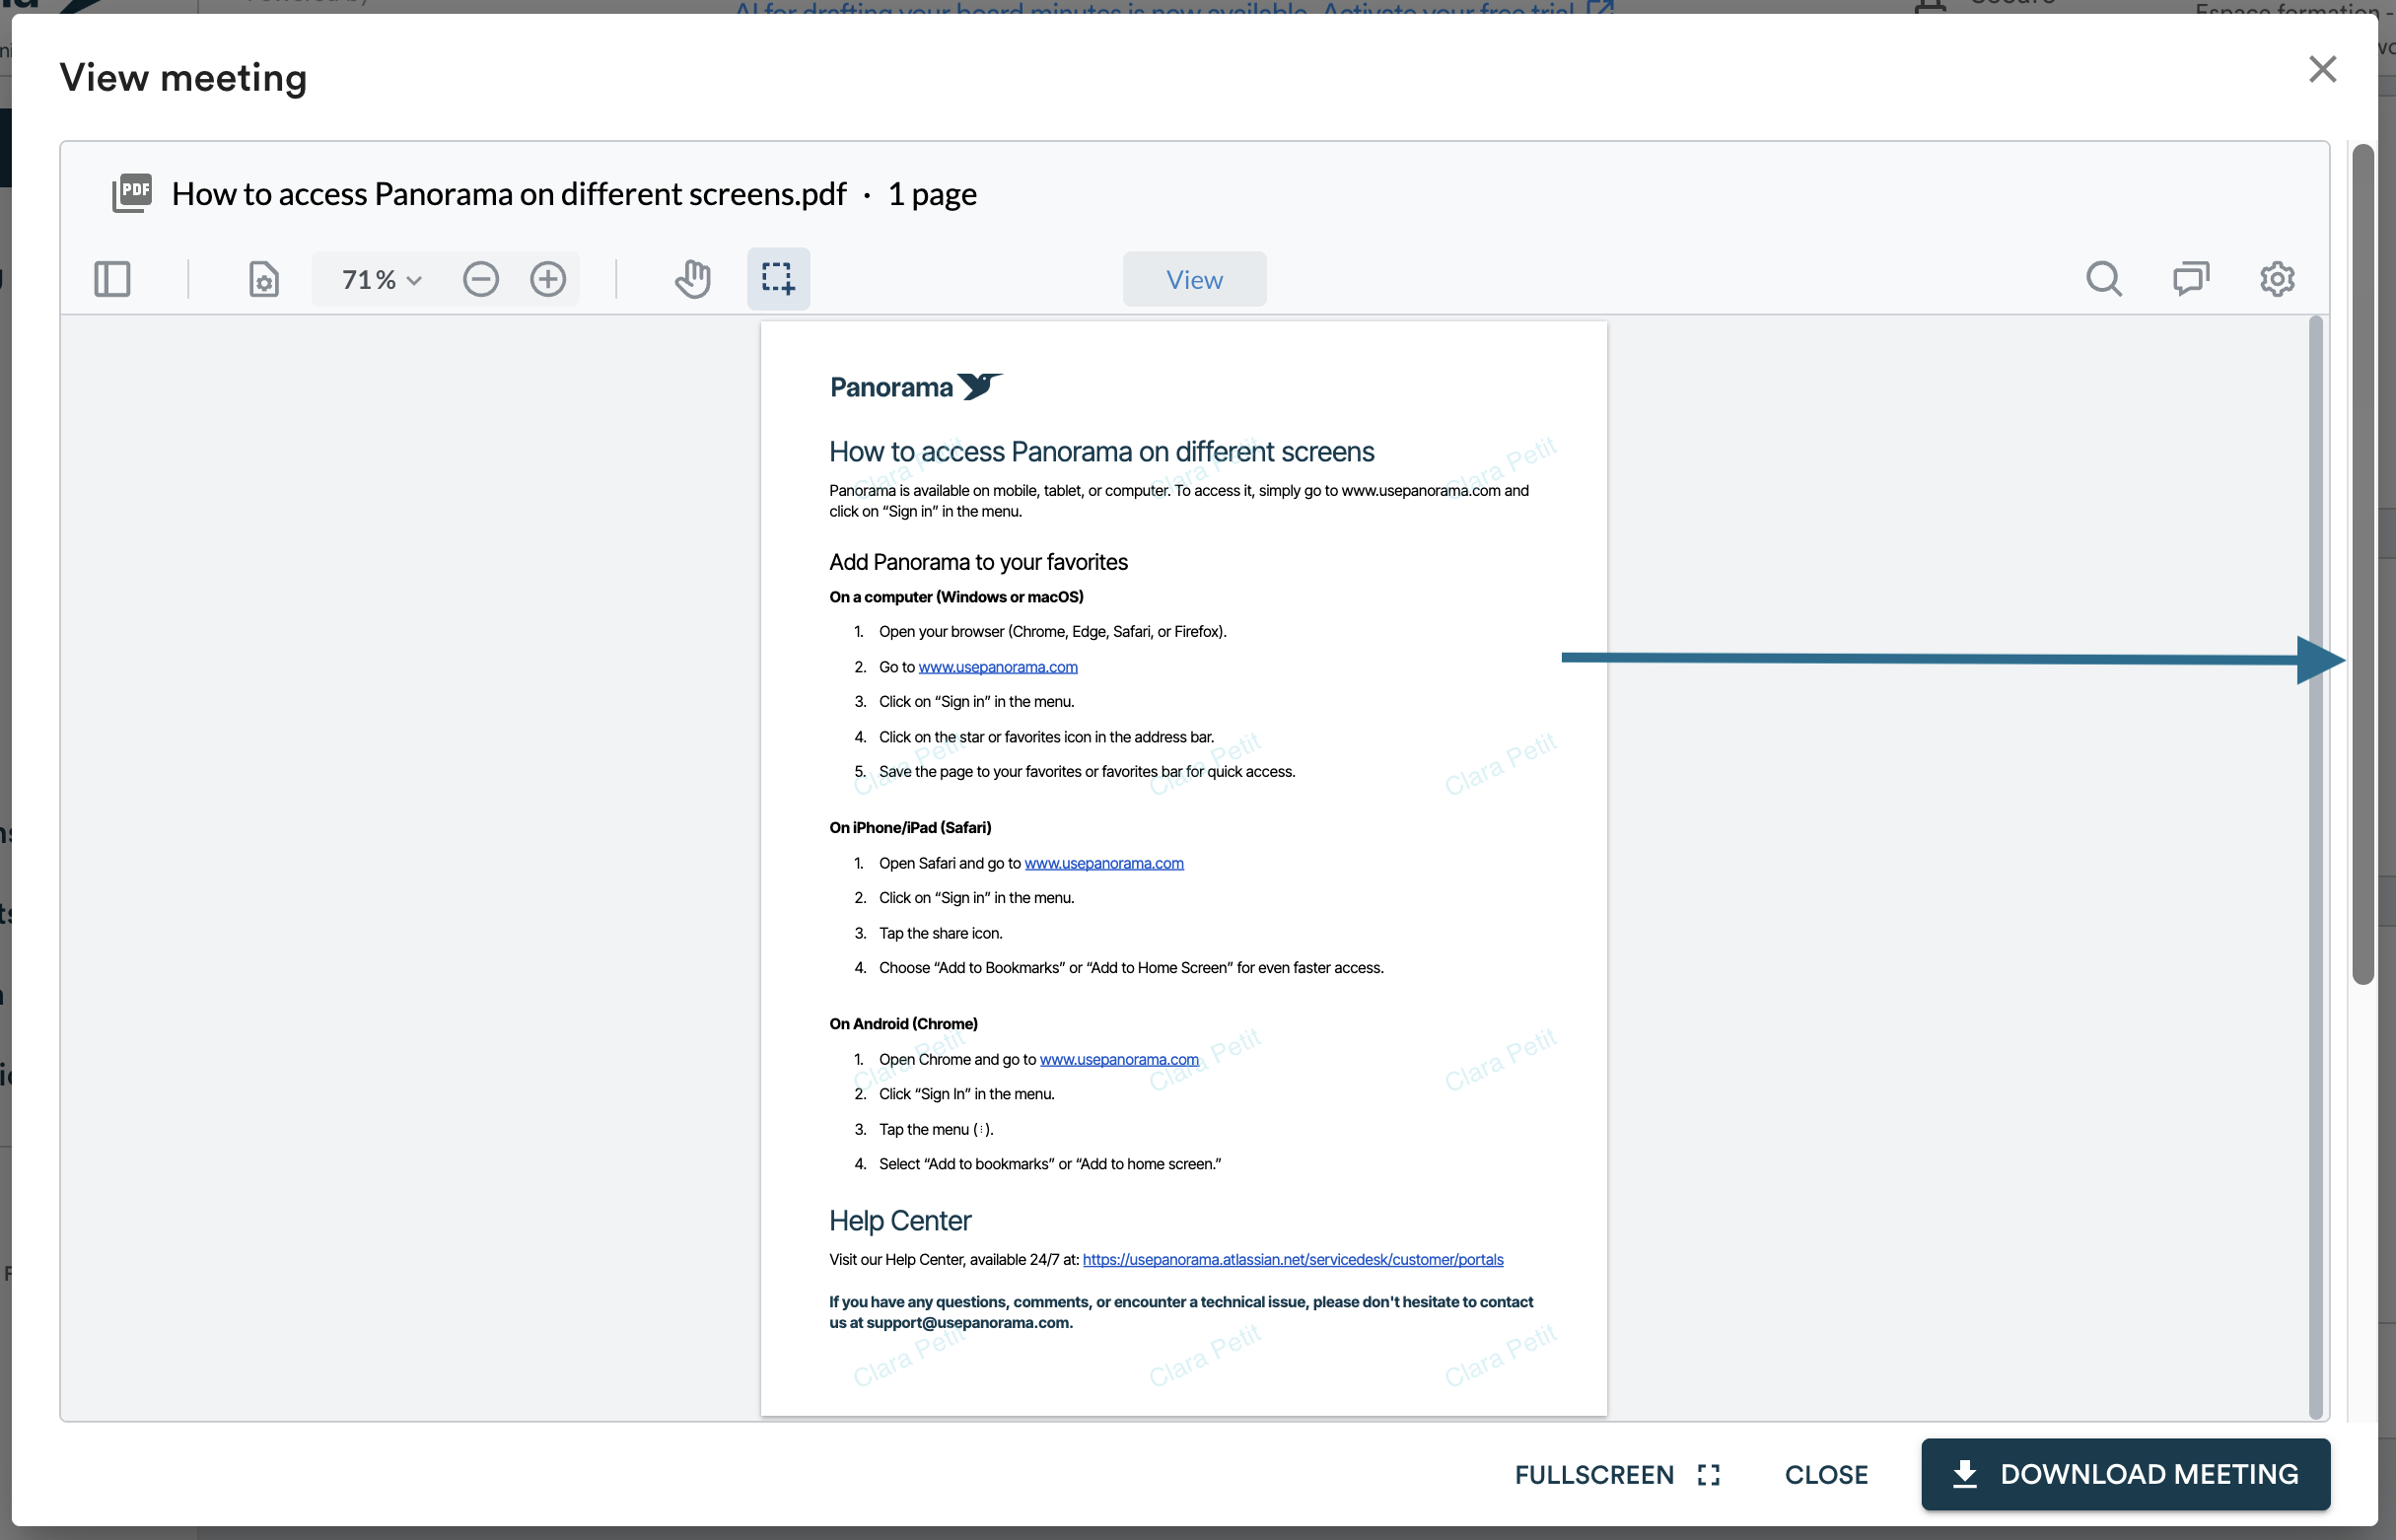Click the FULLSCREEN button
Image resolution: width=2396 pixels, height=1540 pixels.
[1617, 1474]
